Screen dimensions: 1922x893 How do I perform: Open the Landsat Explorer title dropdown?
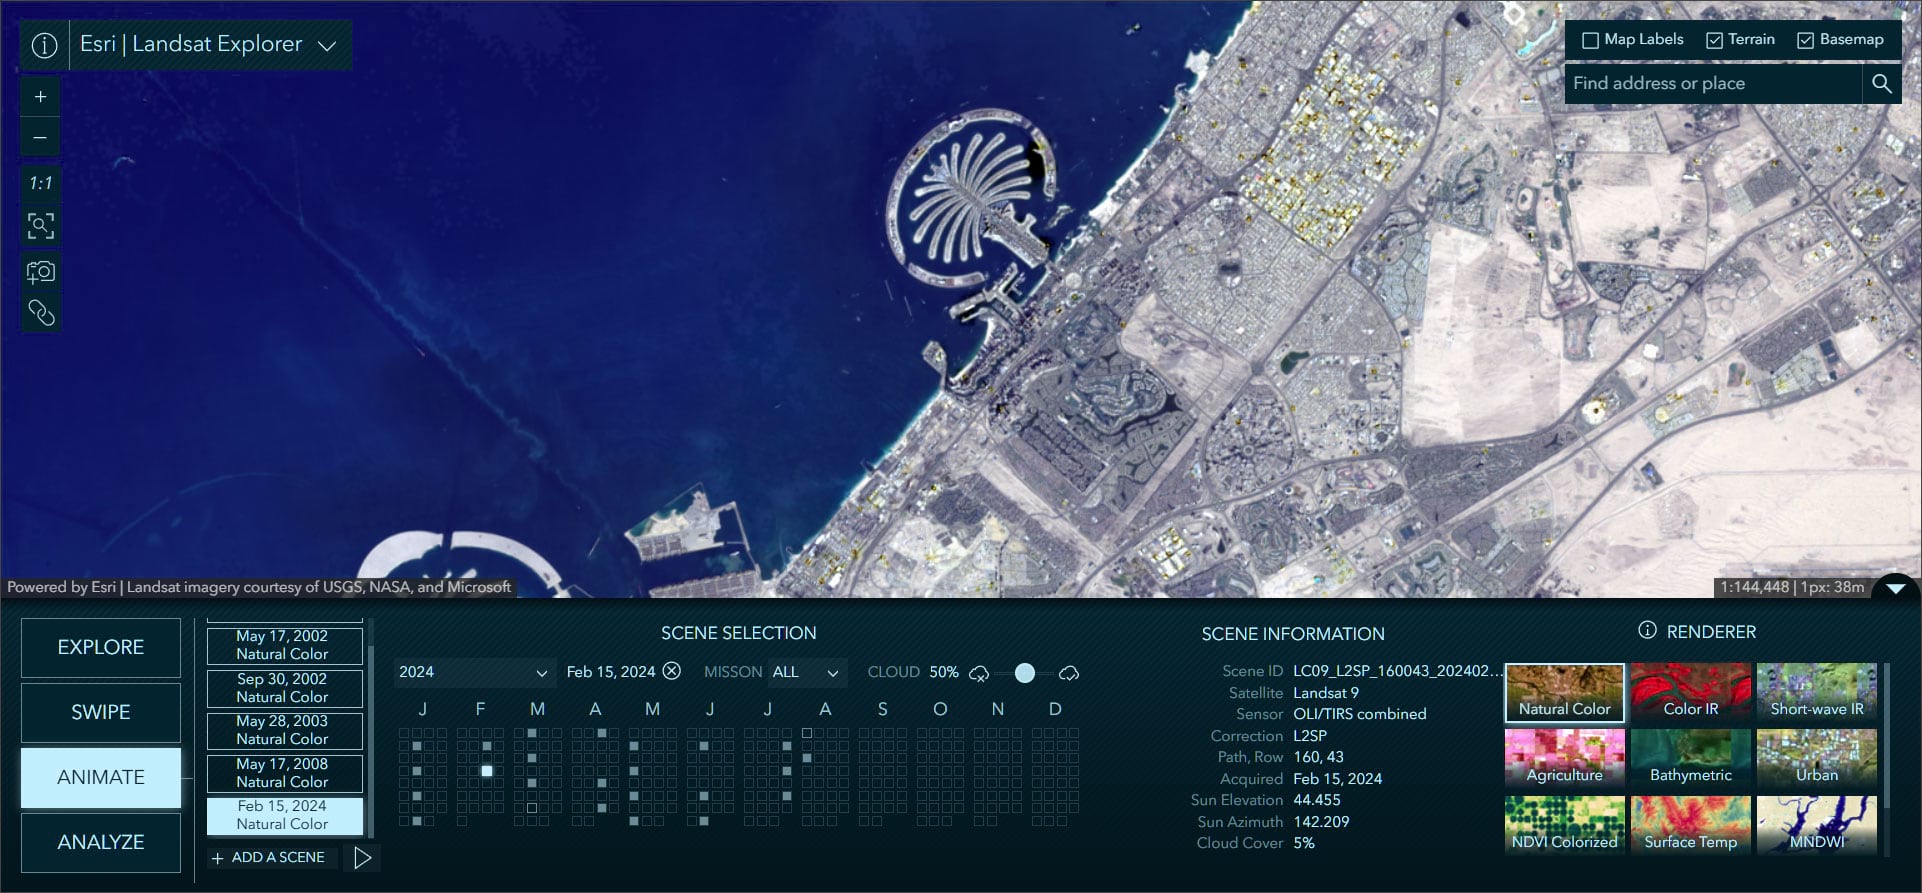tap(326, 46)
